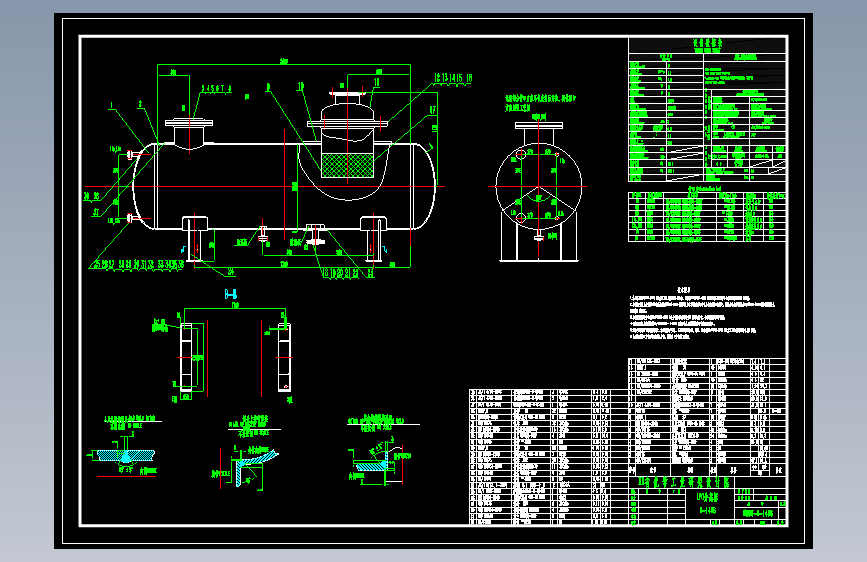Select the right vertical column in the B-B view

(284, 357)
